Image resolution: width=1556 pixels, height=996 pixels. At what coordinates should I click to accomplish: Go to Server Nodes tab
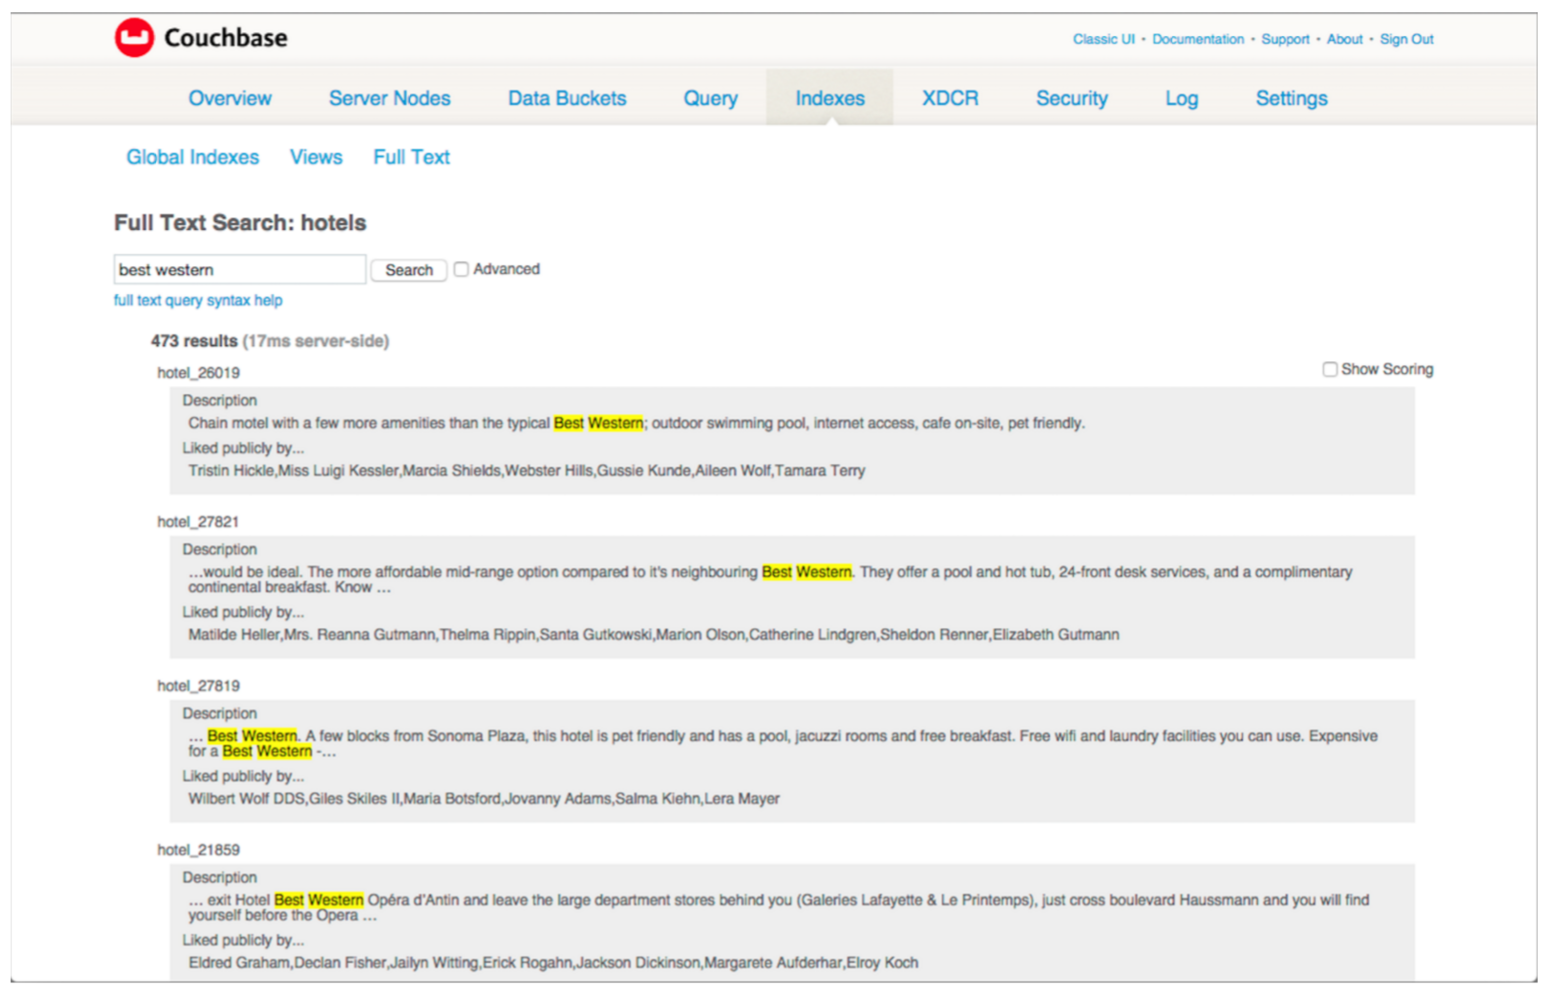point(390,98)
